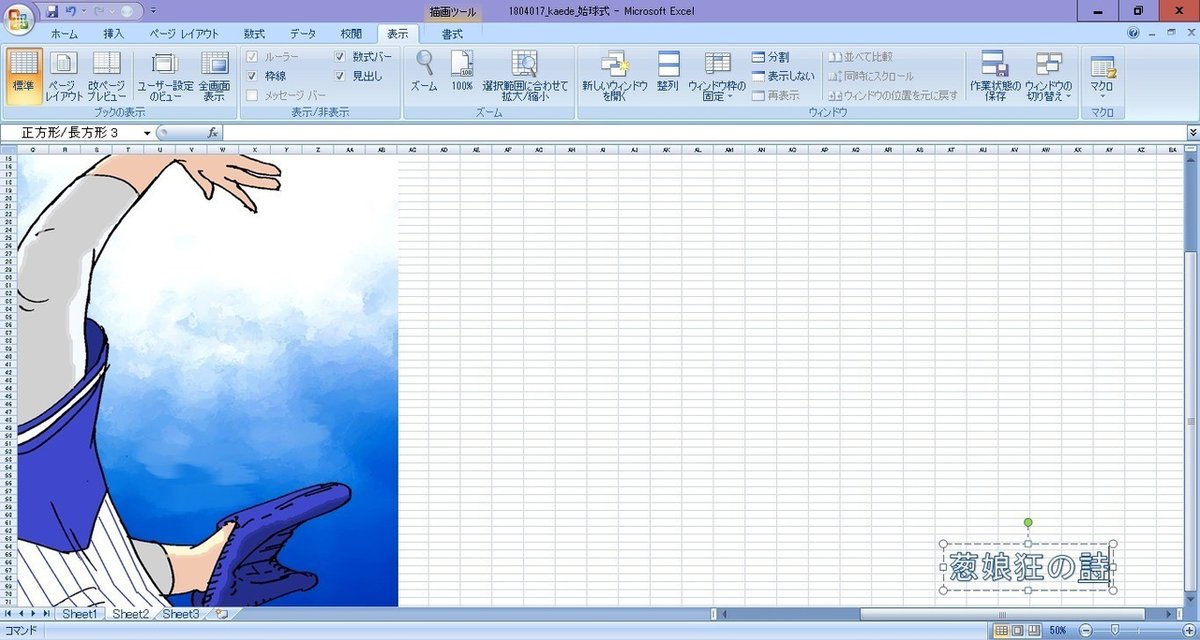
Task: Open Excel Help question mark icon
Action: [x=1133, y=33]
